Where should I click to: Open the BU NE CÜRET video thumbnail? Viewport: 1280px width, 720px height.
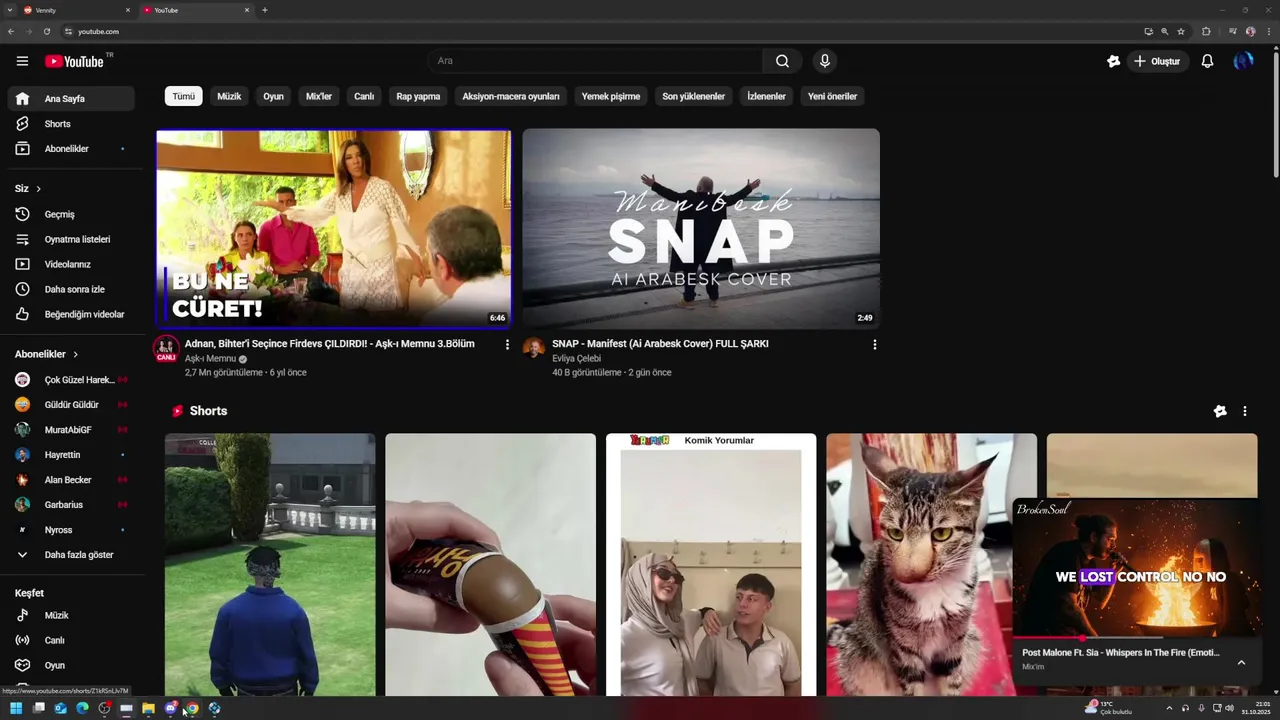coord(334,228)
